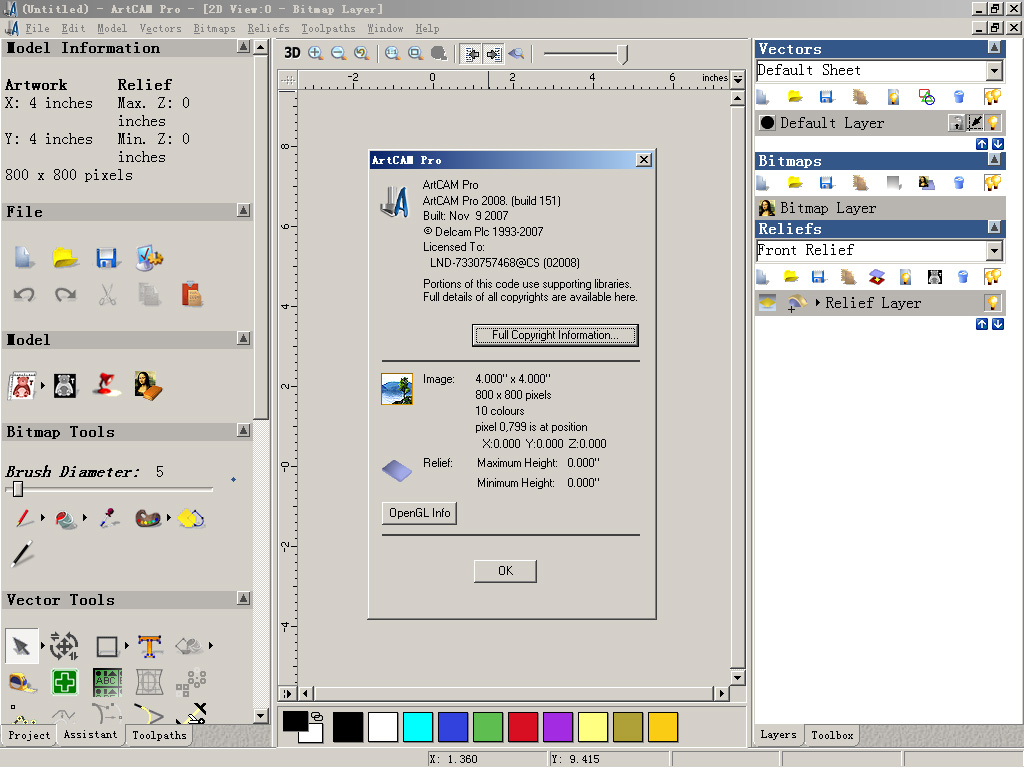Open the File menu
Image resolution: width=1024 pixels, height=768 pixels.
[37, 29]
